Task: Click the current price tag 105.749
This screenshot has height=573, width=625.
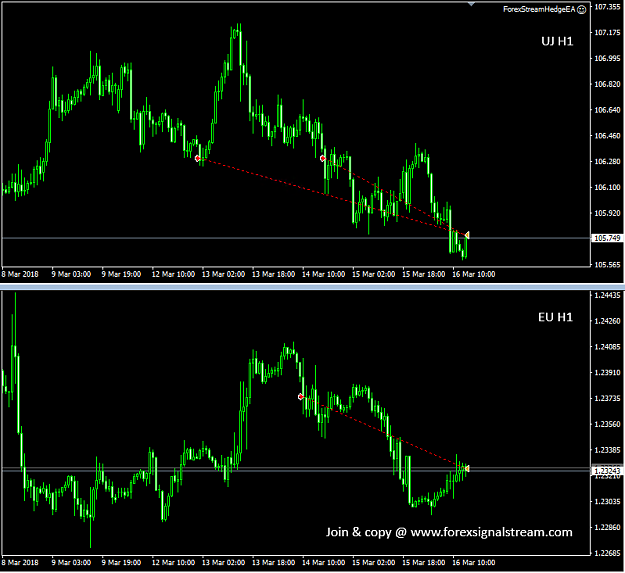Action: [607, 238]
